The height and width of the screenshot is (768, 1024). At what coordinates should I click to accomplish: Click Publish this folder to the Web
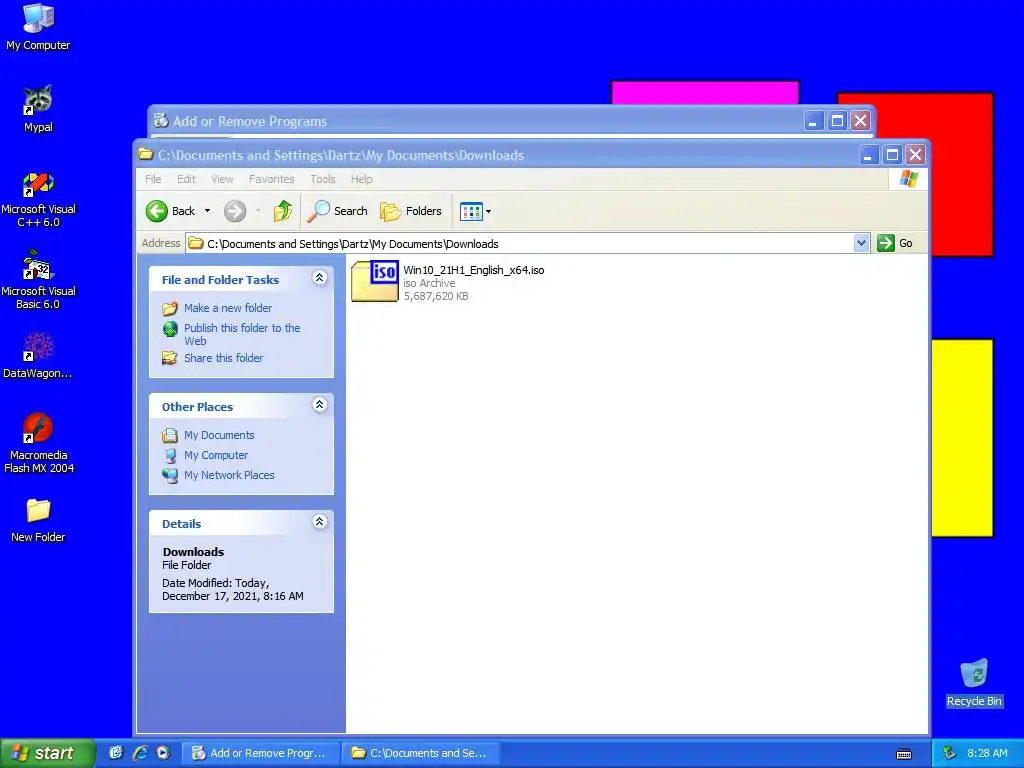coord(242,334)
